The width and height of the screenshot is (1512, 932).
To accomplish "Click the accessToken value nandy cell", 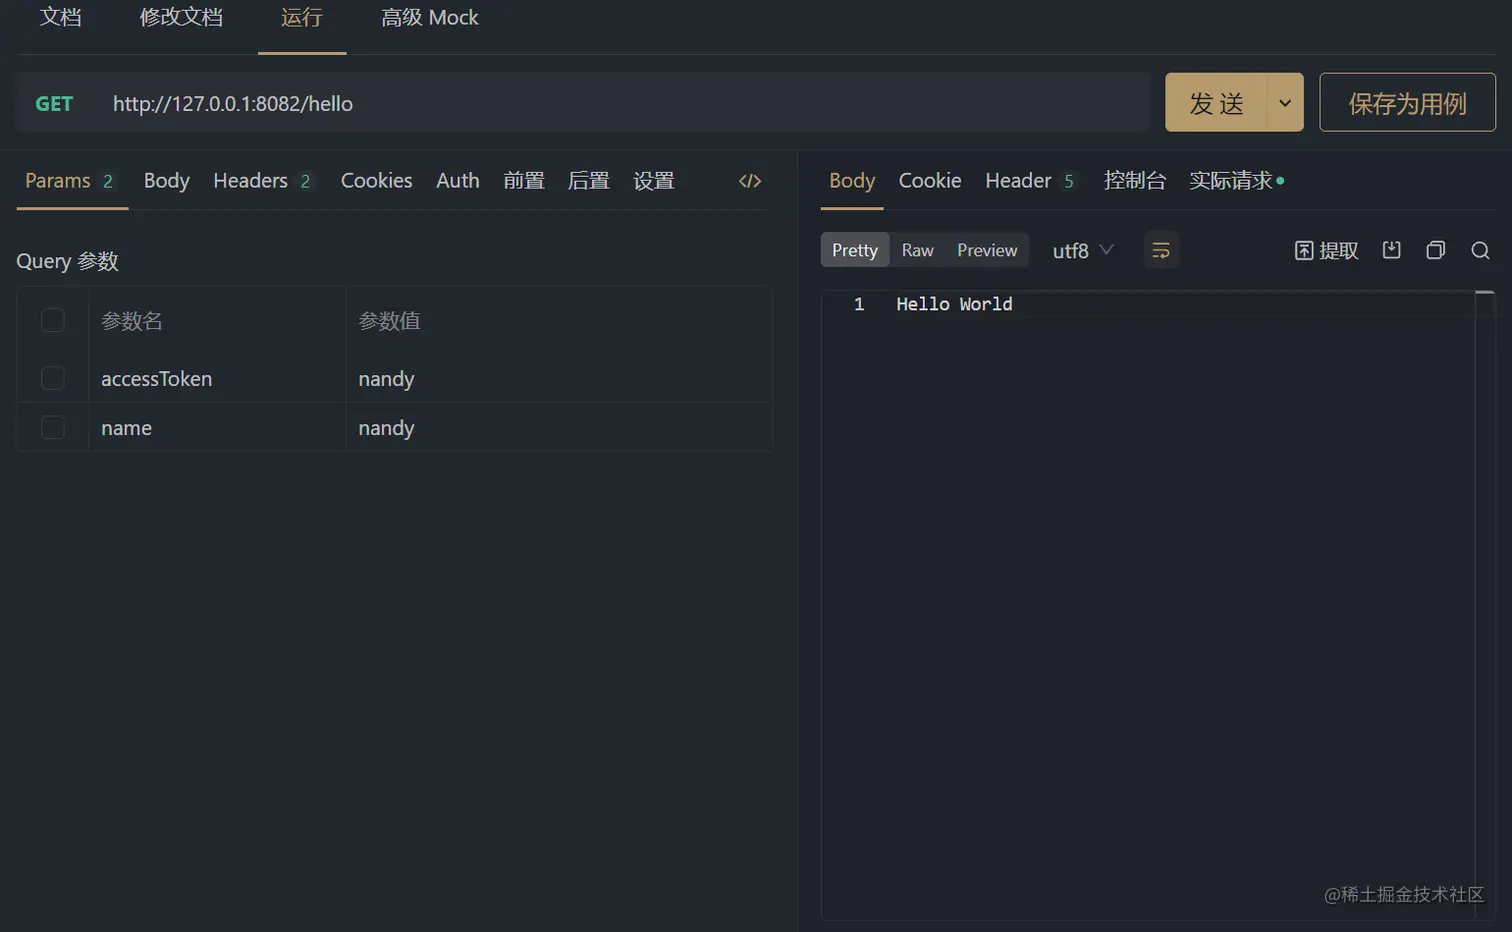I will (559, 378).
